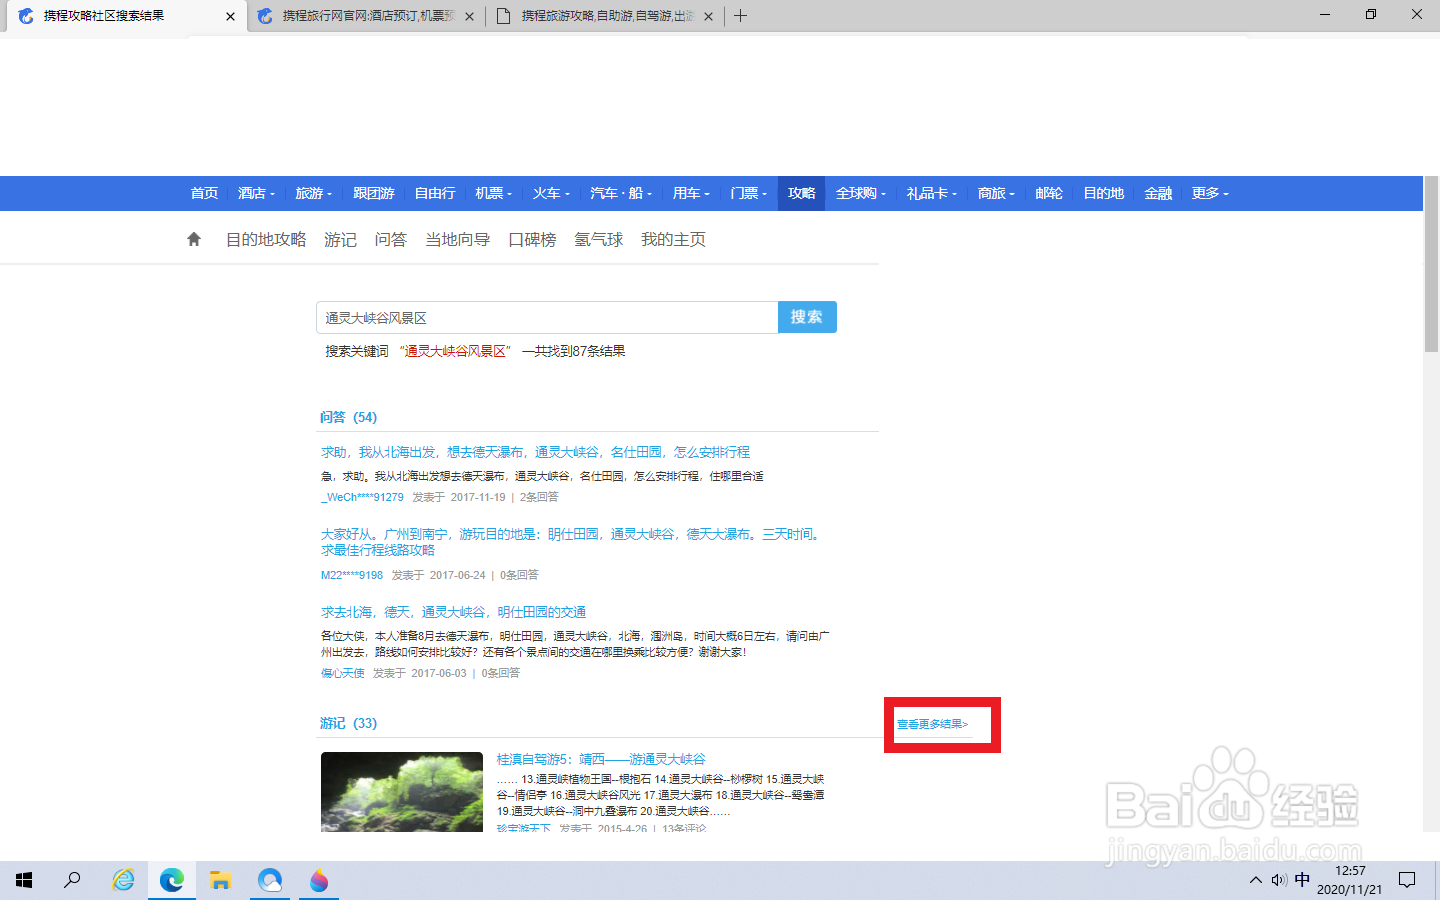This screenshot has height=900, width=1440.
Task: Open 自由行 in the navbar
Action: [x=435, y=193]
